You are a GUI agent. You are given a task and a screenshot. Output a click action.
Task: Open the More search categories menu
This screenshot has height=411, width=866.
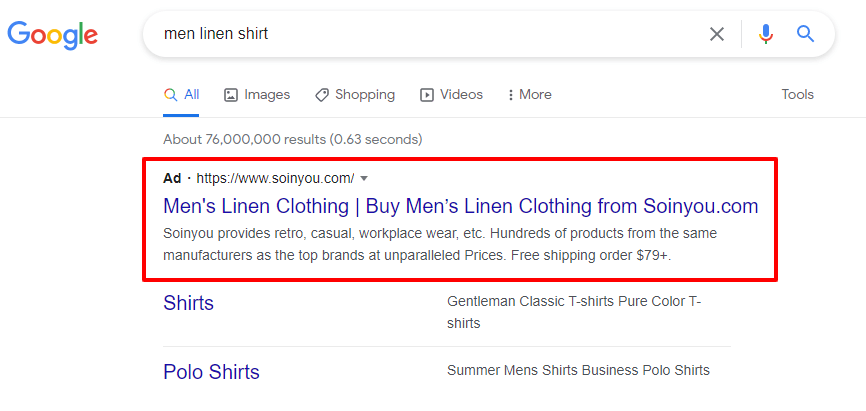point(530,95)
